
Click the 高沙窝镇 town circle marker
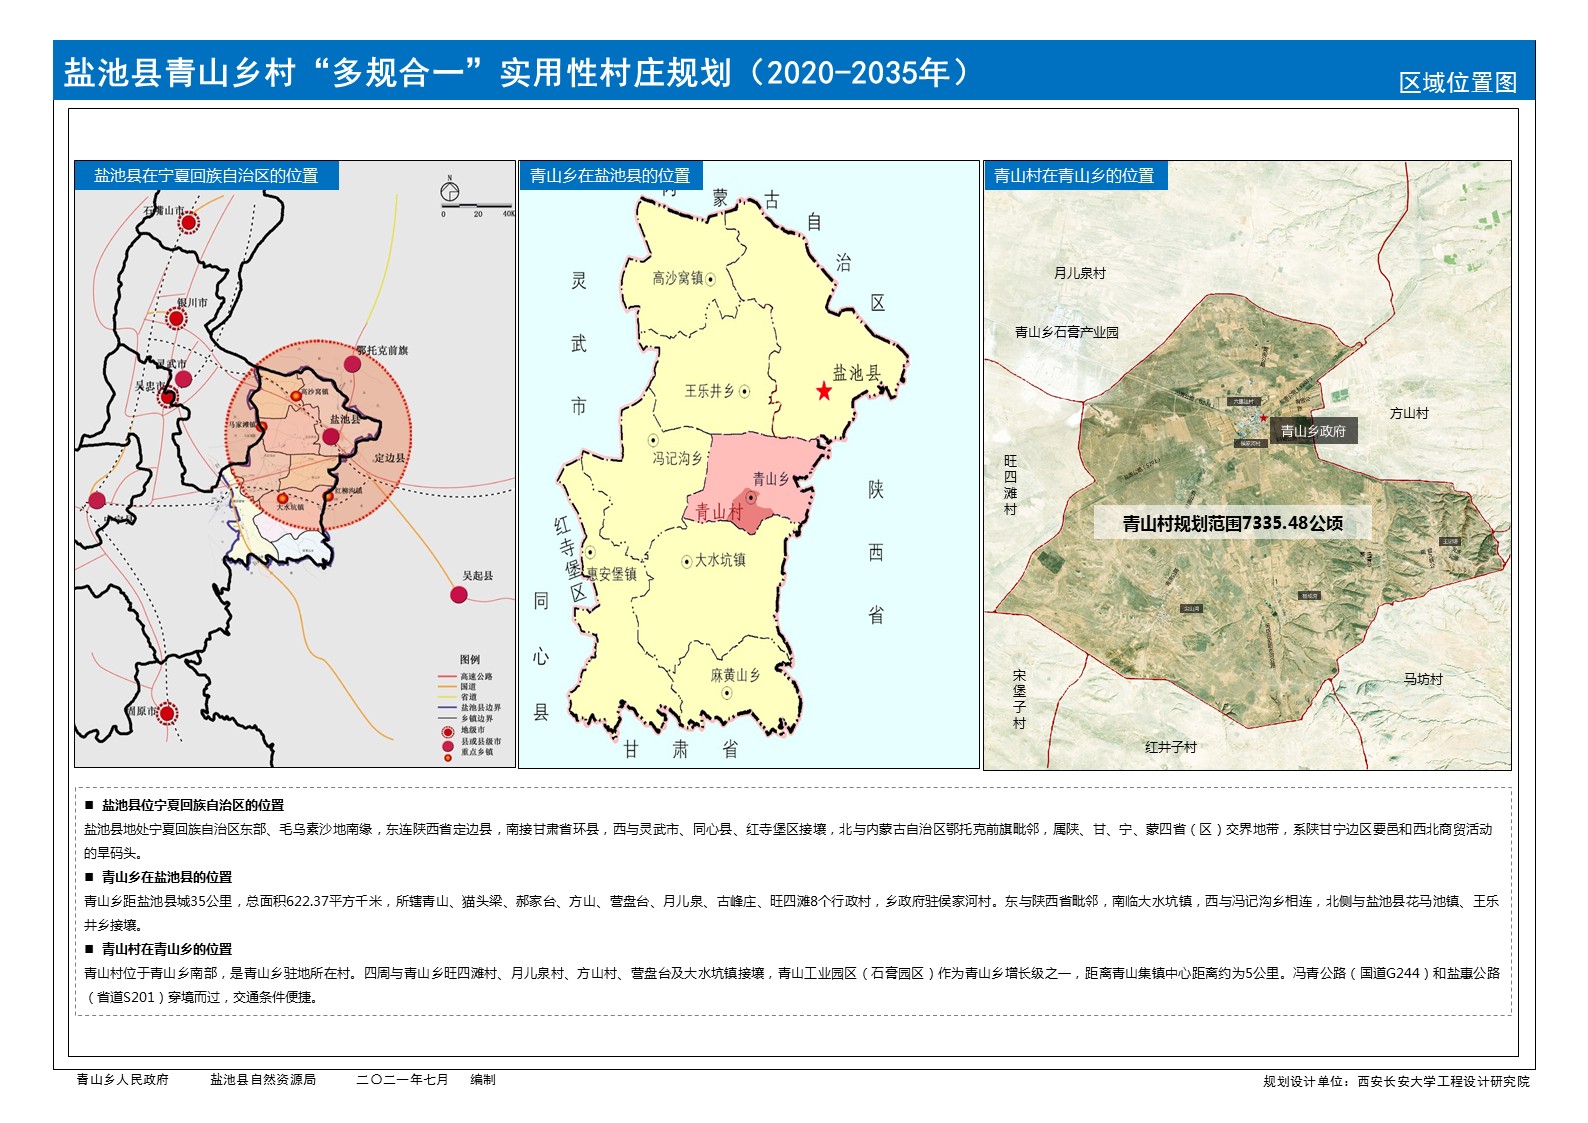(x=711, y=280)
